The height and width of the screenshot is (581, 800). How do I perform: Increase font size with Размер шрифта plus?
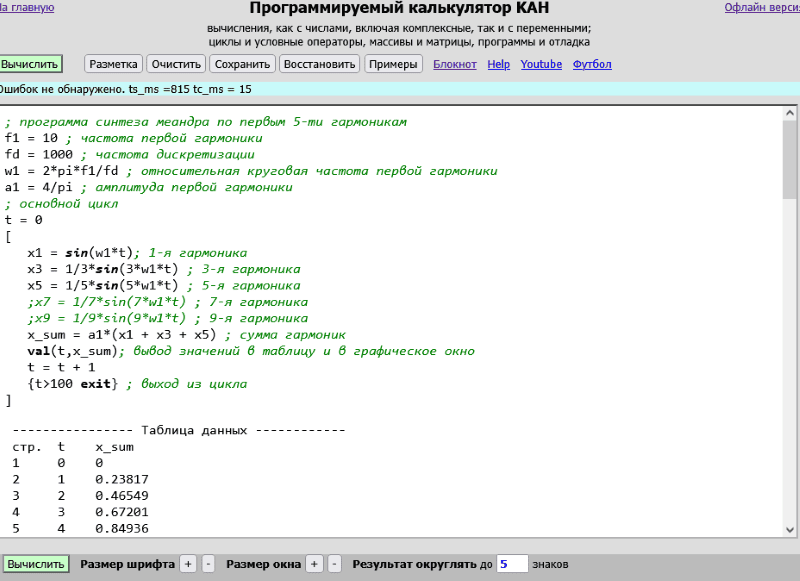point(187,564)
